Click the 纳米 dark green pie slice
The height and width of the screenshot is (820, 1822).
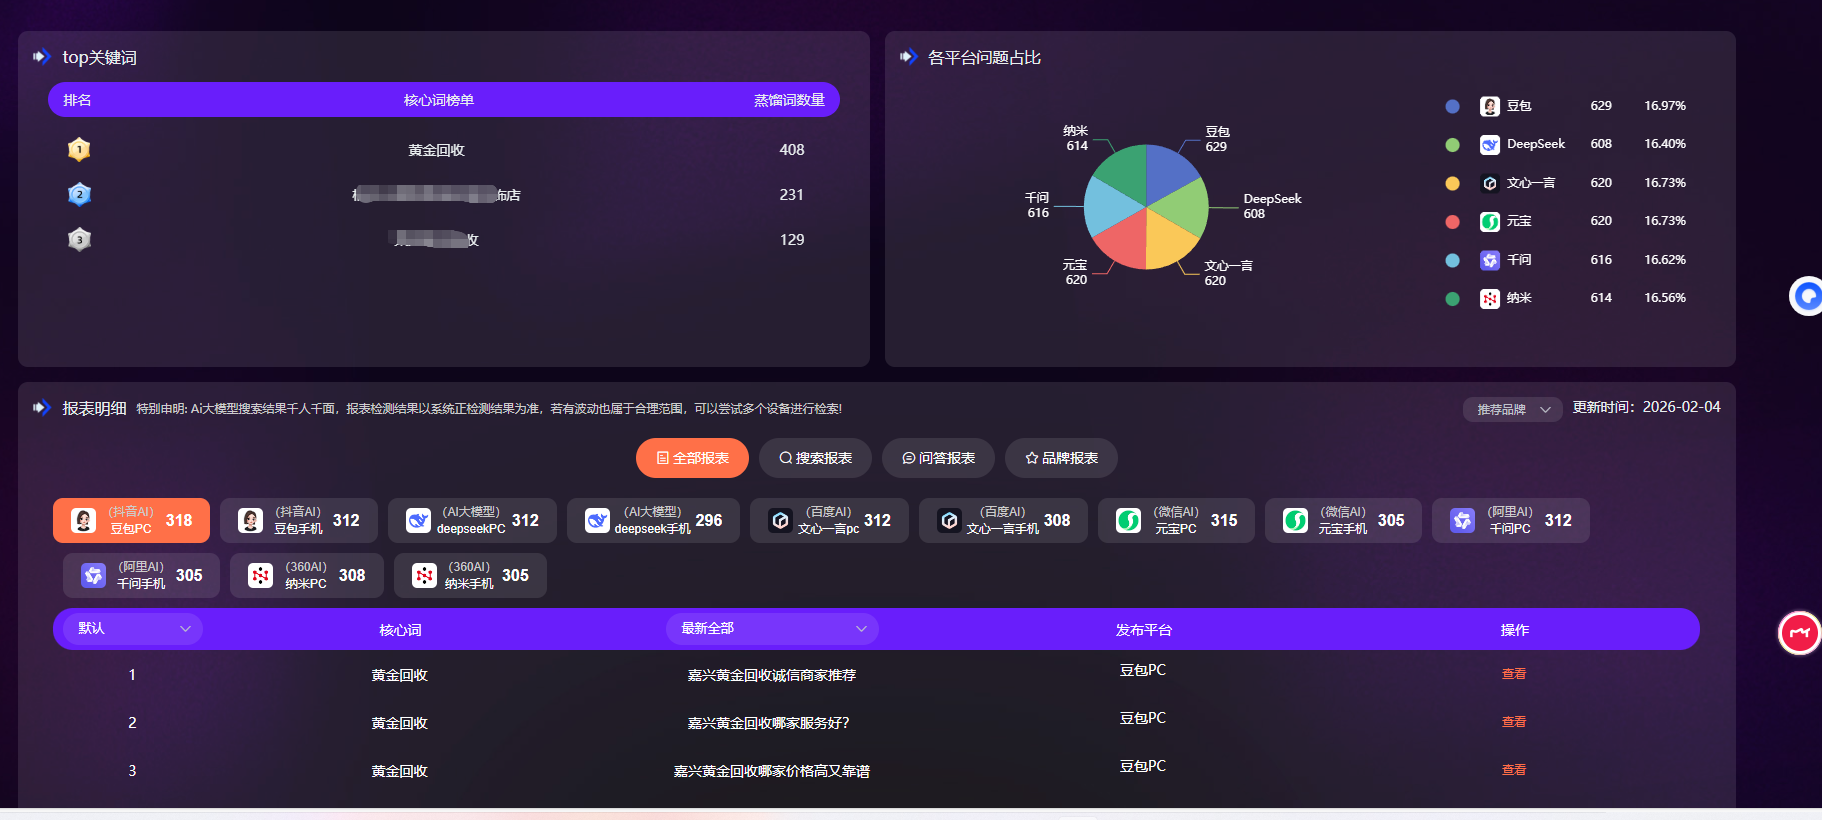click(x=1126, y=171)
